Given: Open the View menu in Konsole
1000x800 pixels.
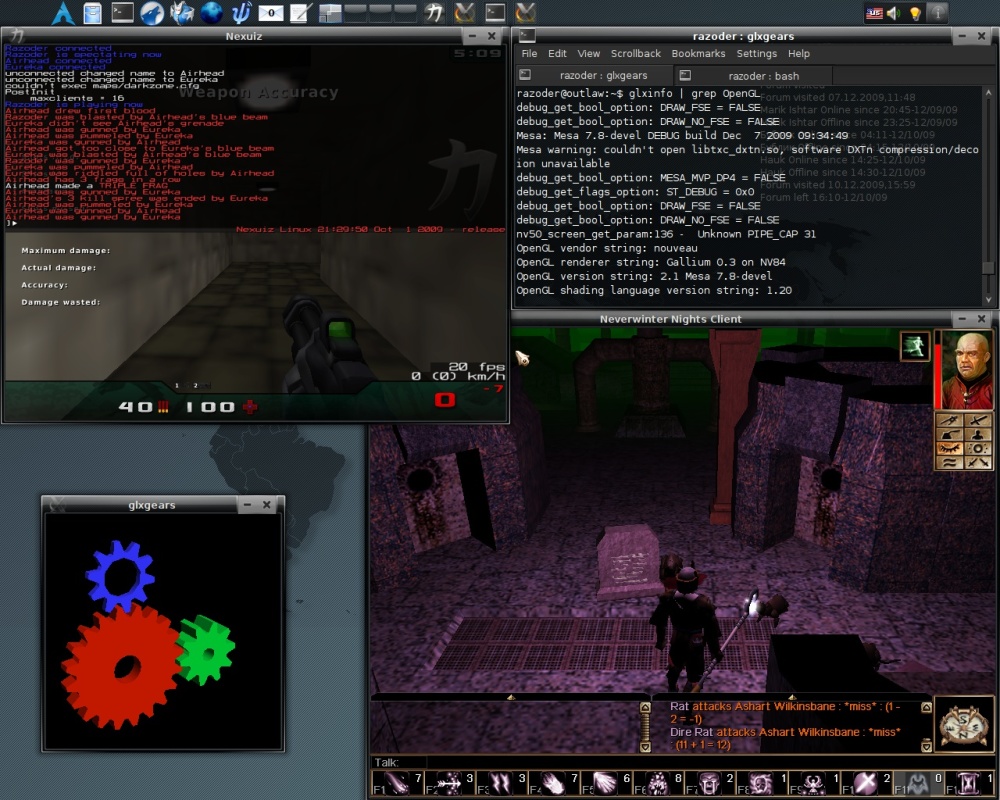Looking at the screenshot, I should pyautogui.click(x=589, y=54).
